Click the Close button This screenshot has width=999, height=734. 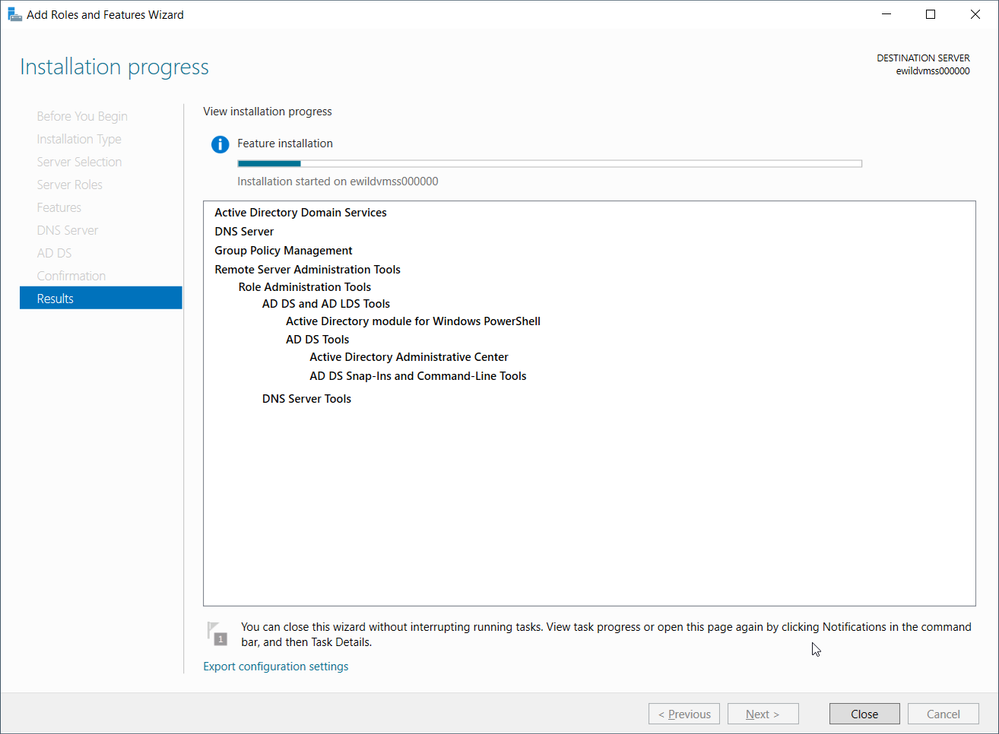point(865,714)
